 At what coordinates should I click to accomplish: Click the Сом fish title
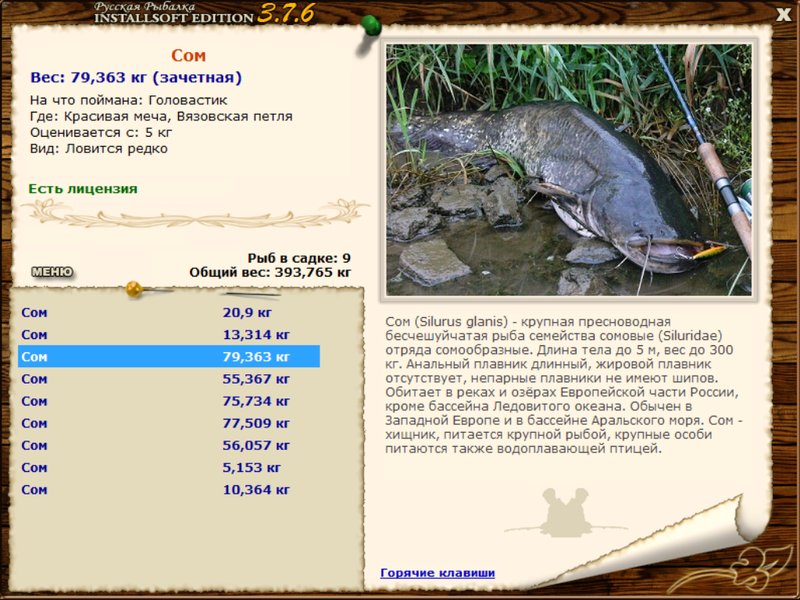coord(188,55)
